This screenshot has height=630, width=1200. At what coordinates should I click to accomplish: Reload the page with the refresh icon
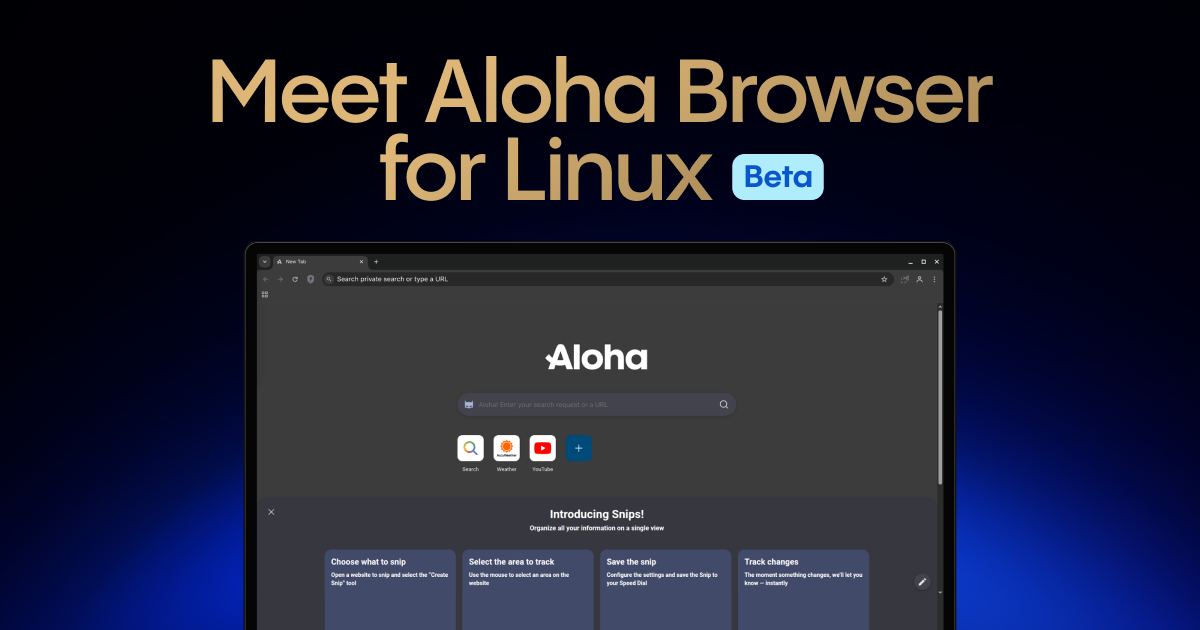pyautogui.click(x=295, y=279)
